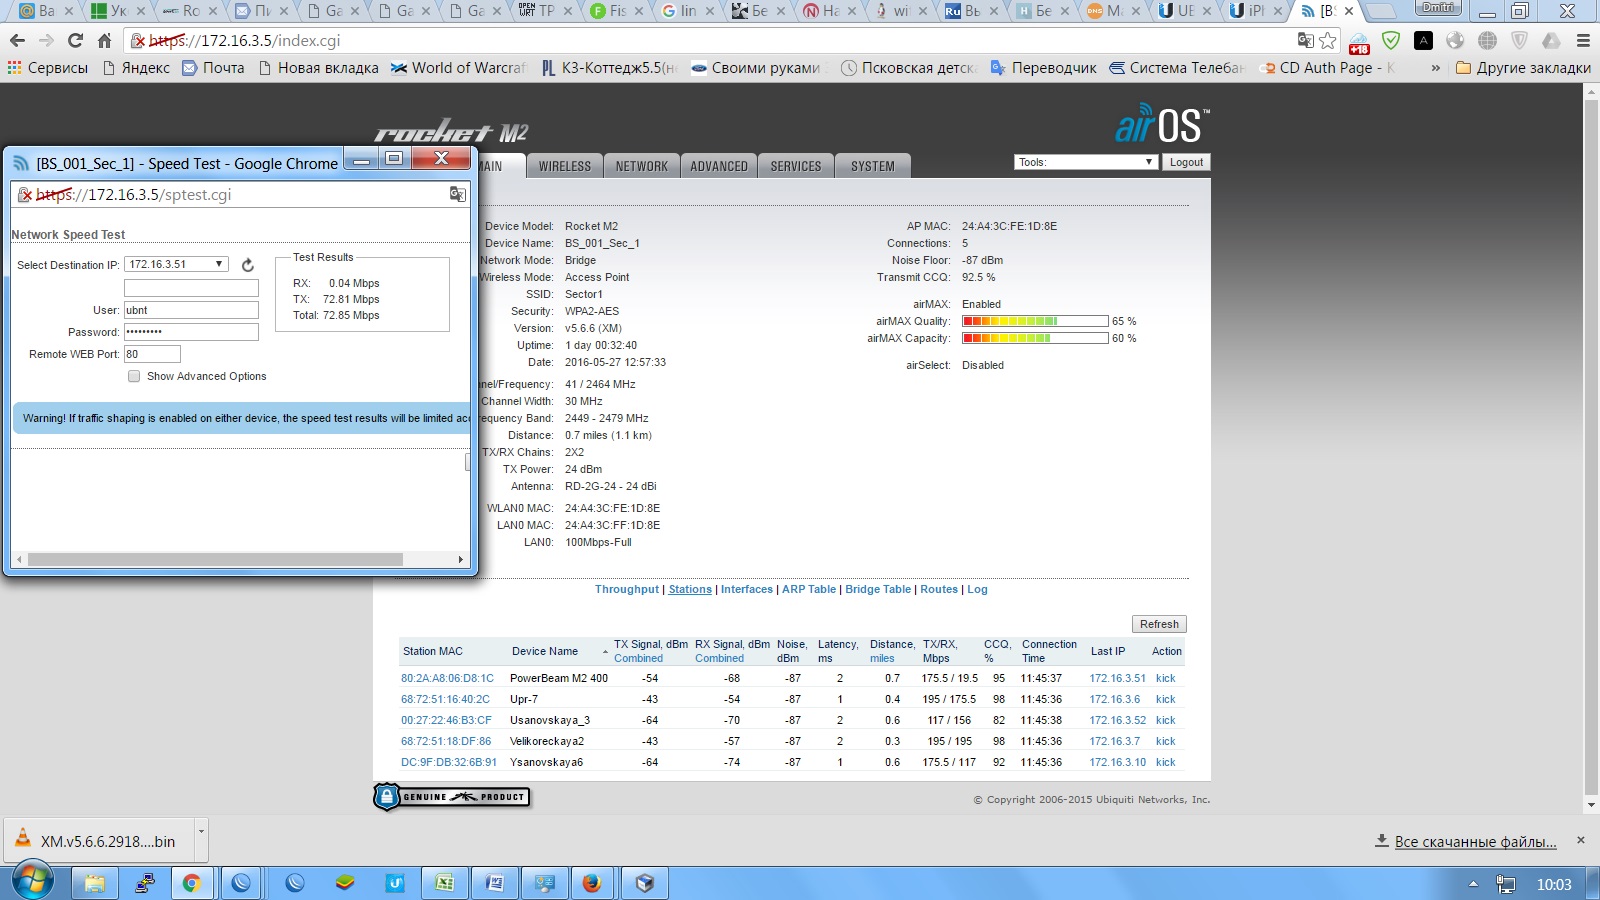Switch to the NETWORK tab

[x=642, y=166]
